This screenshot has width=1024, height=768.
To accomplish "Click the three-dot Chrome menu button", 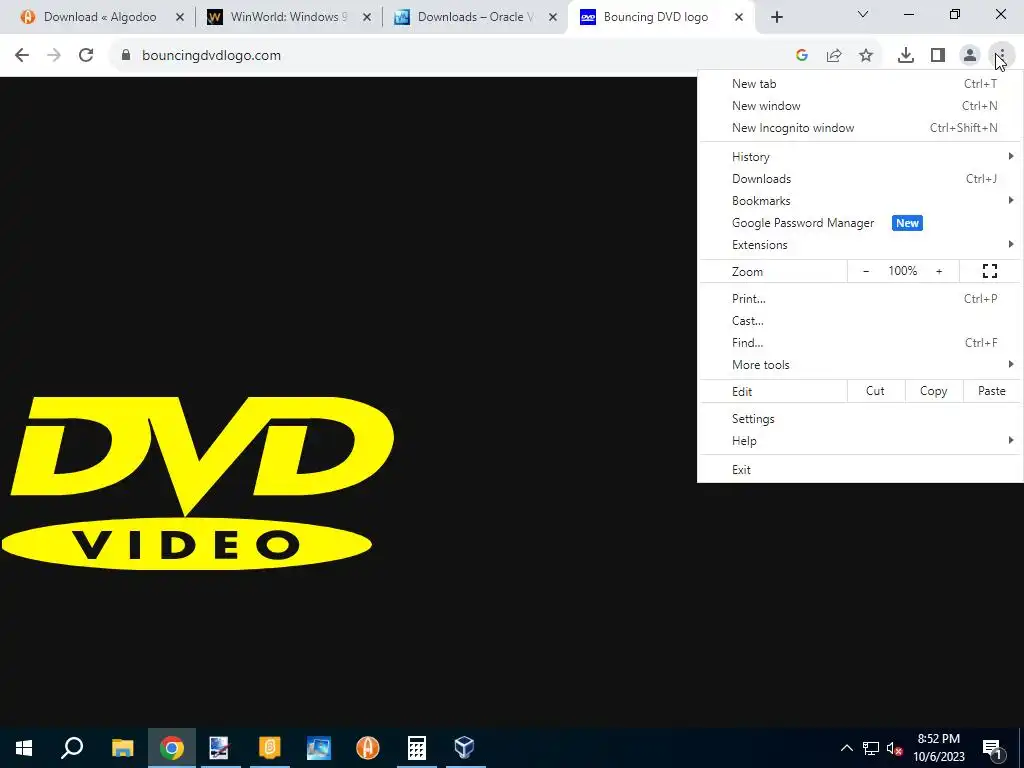I will coord(1001,56).
